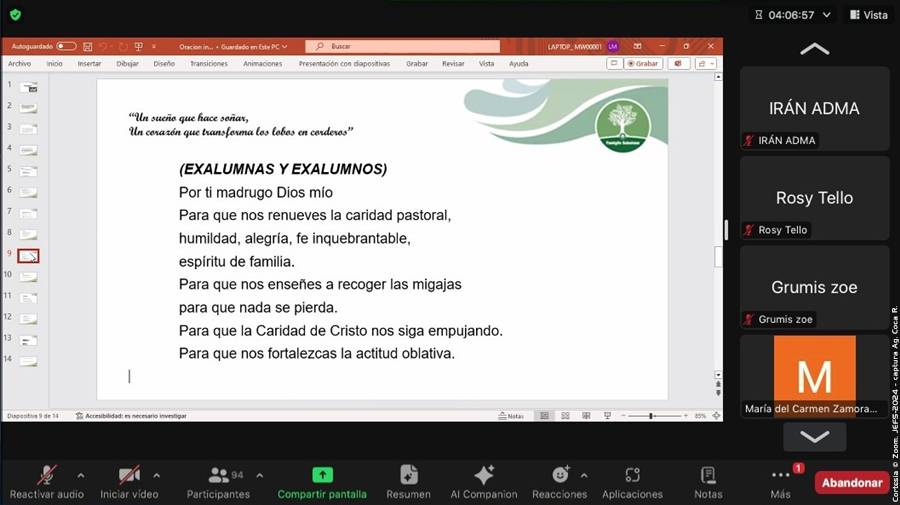Click the Notas button in PowerPoint status bar
The height and width of the screenshot is (505, 900).
click(511, 415)
